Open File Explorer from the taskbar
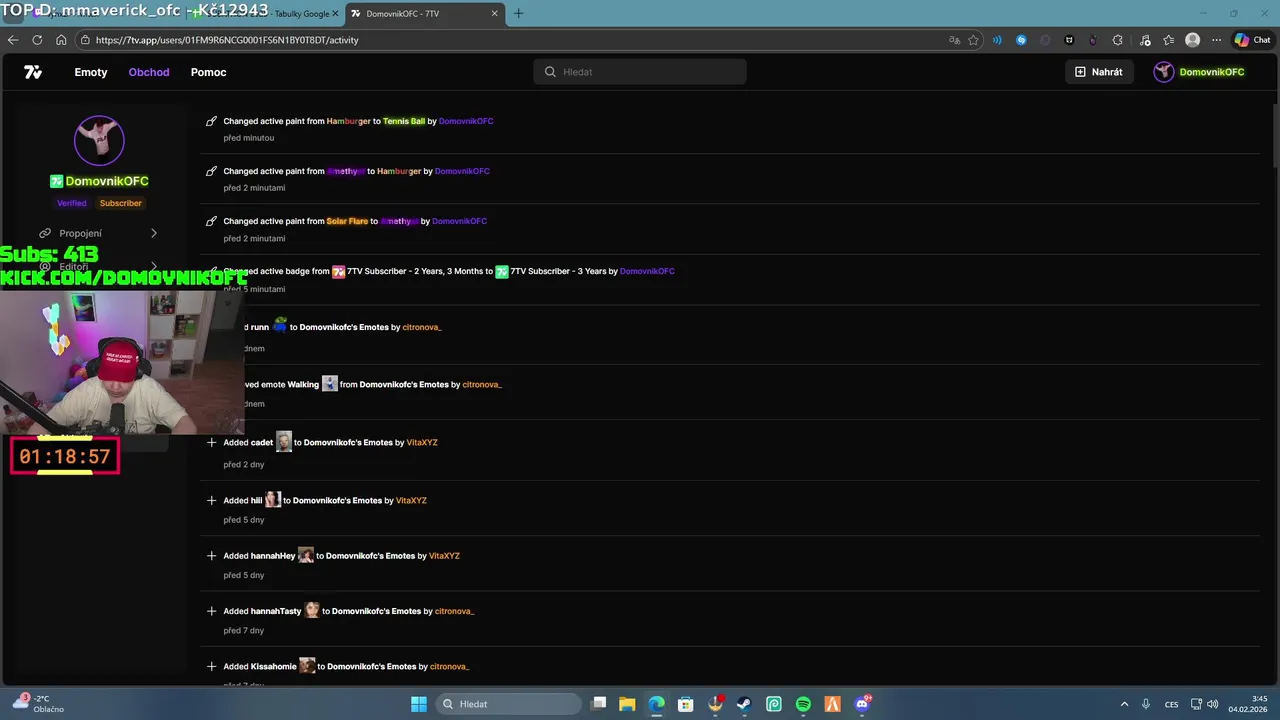Viewport: 1280px width, 720px height. coord(627,704)
